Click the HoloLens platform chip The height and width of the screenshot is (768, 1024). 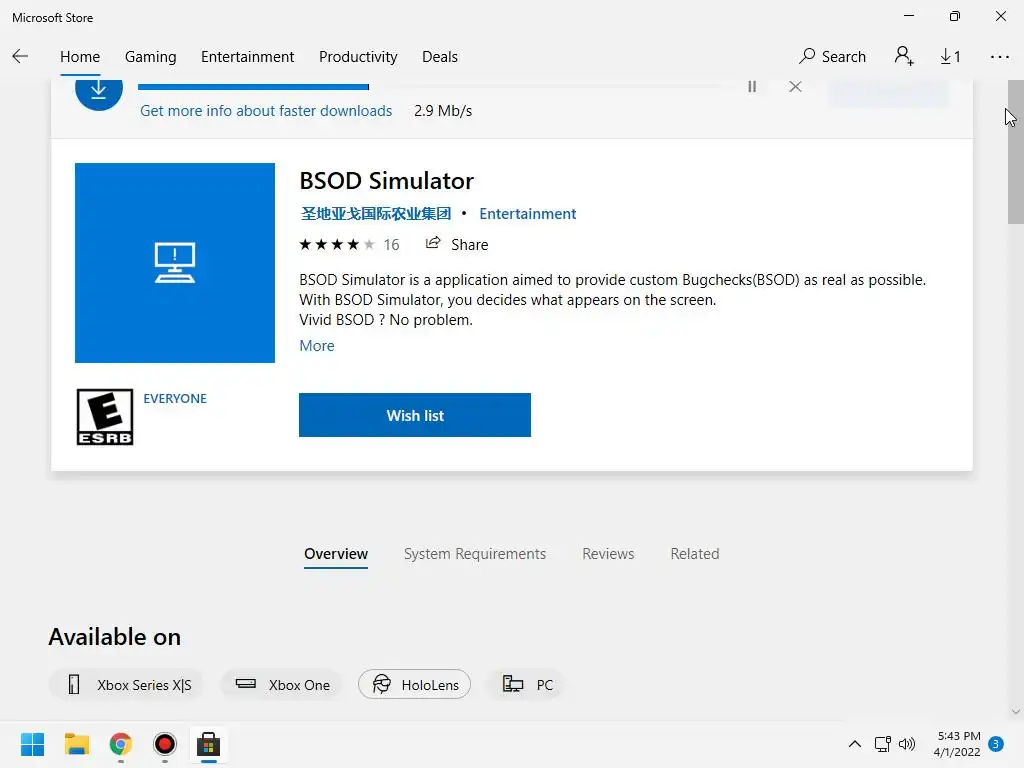(414, 684)
